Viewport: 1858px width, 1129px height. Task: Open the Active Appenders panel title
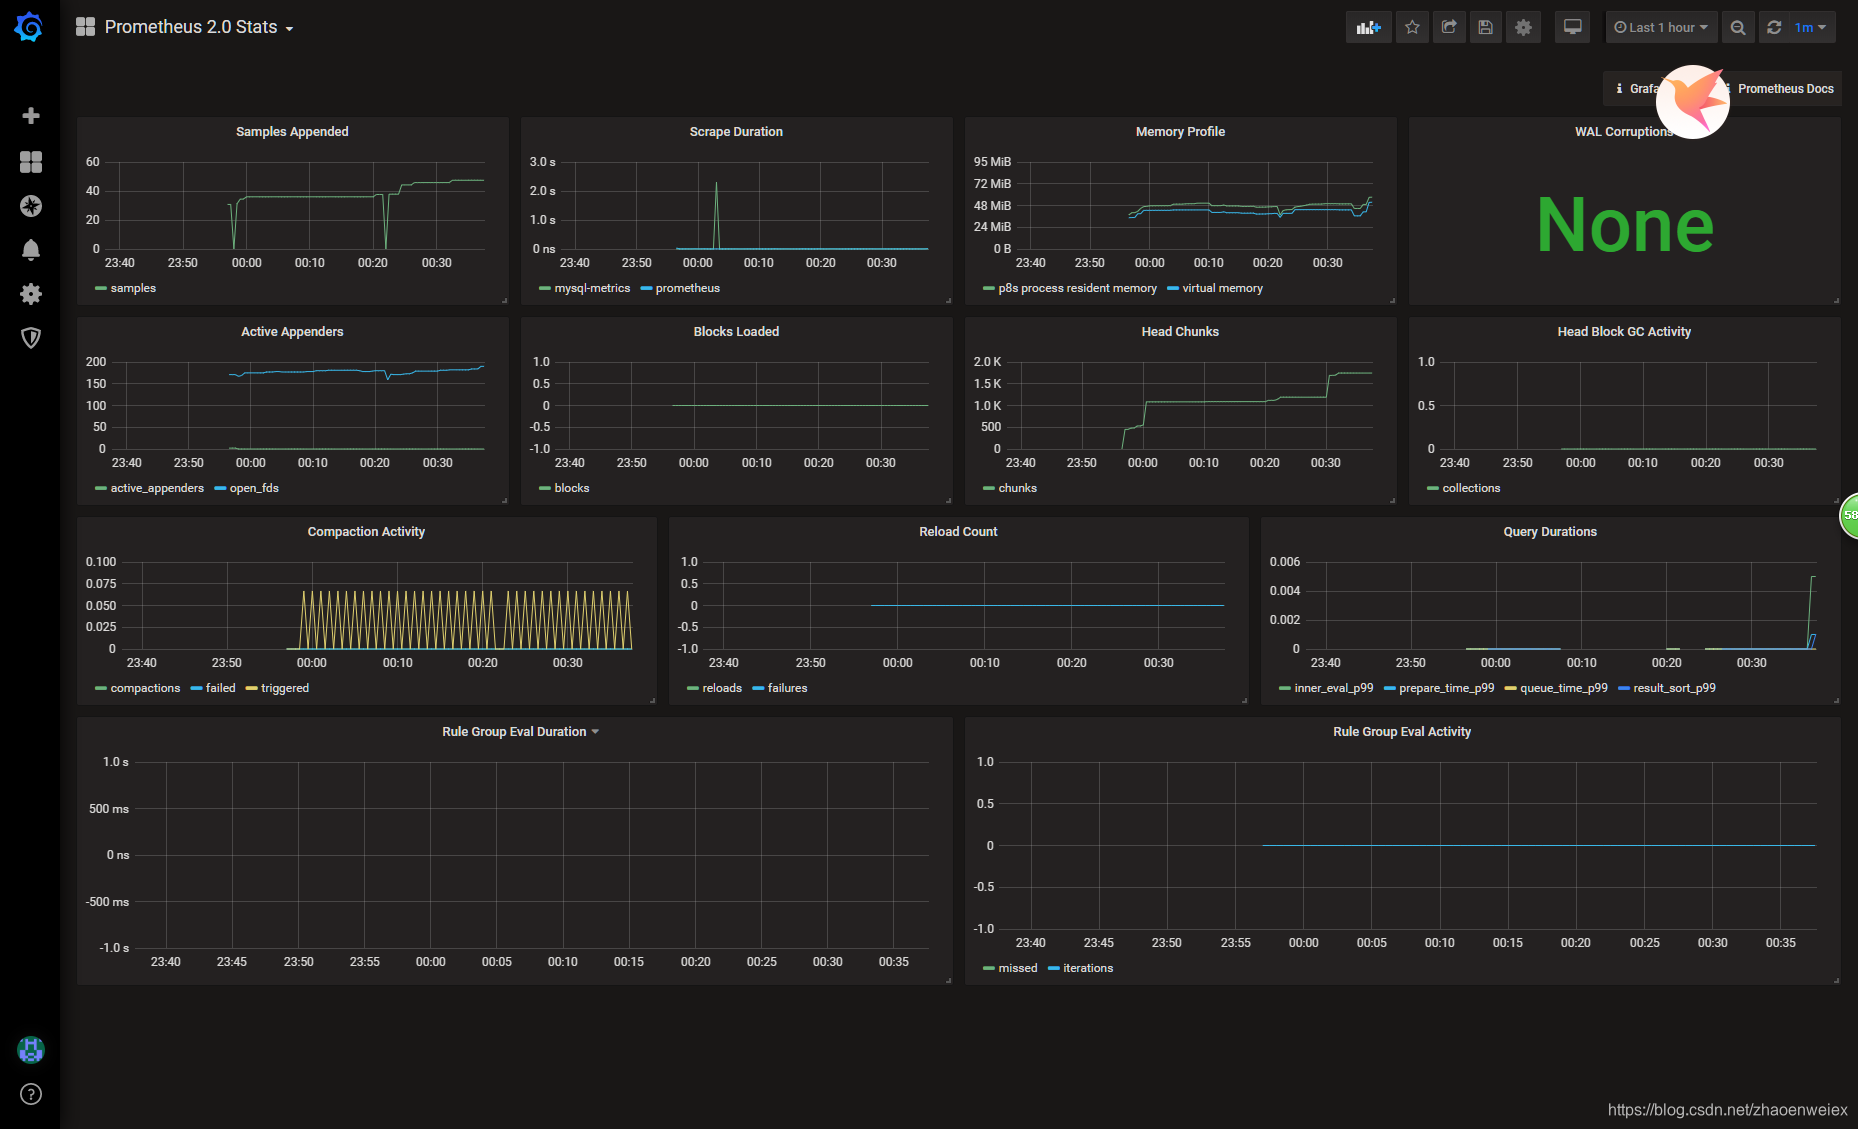click(292, 332)
